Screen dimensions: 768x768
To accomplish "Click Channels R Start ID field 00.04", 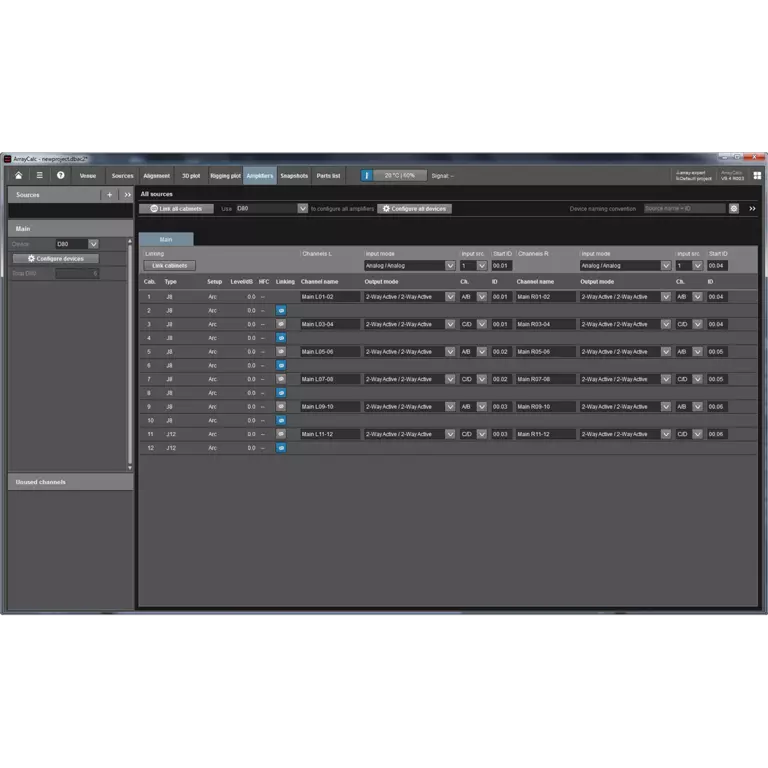I will click(717, 265).
